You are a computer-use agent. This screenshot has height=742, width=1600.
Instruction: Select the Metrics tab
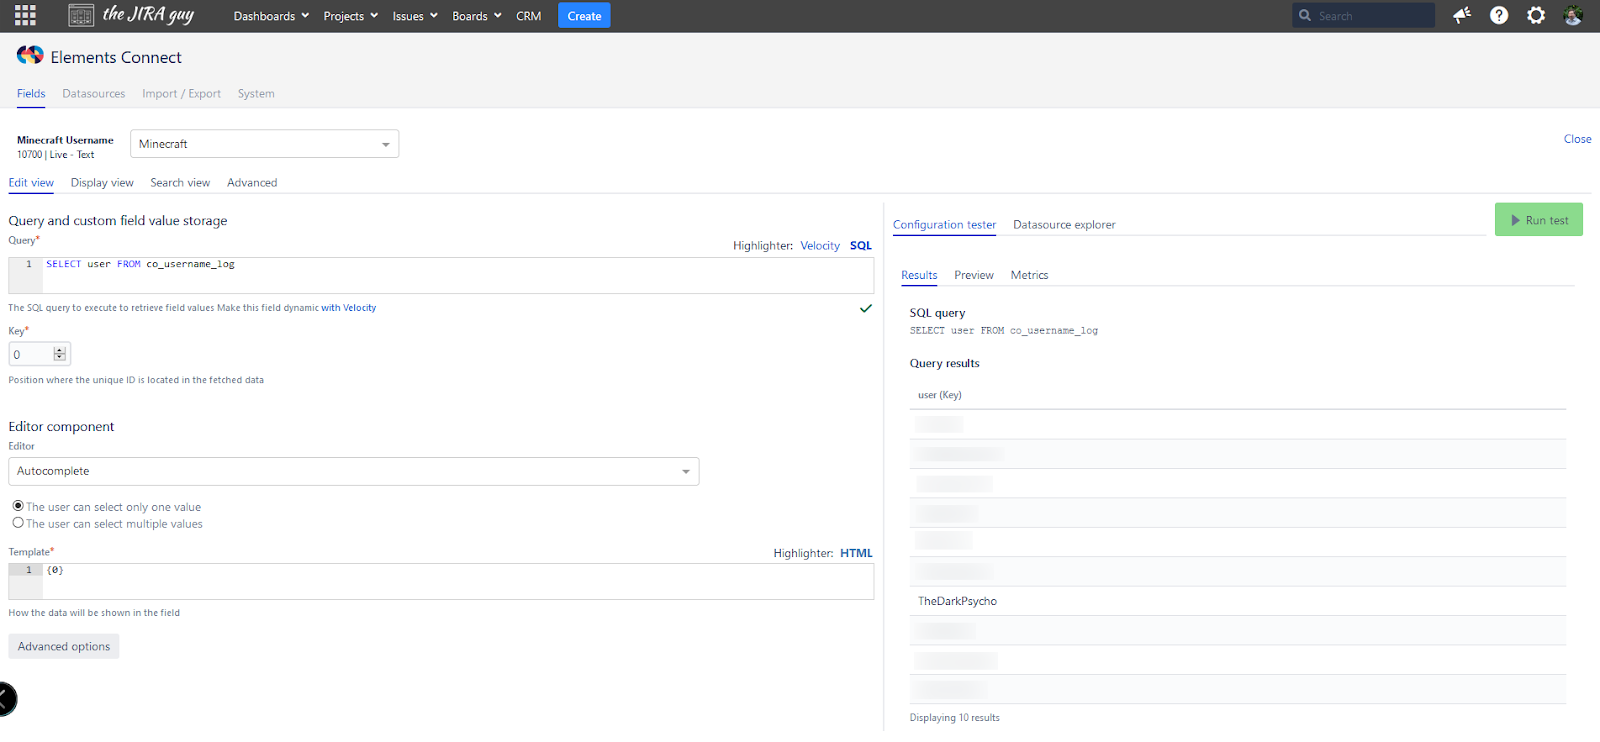click(1030, 275)
